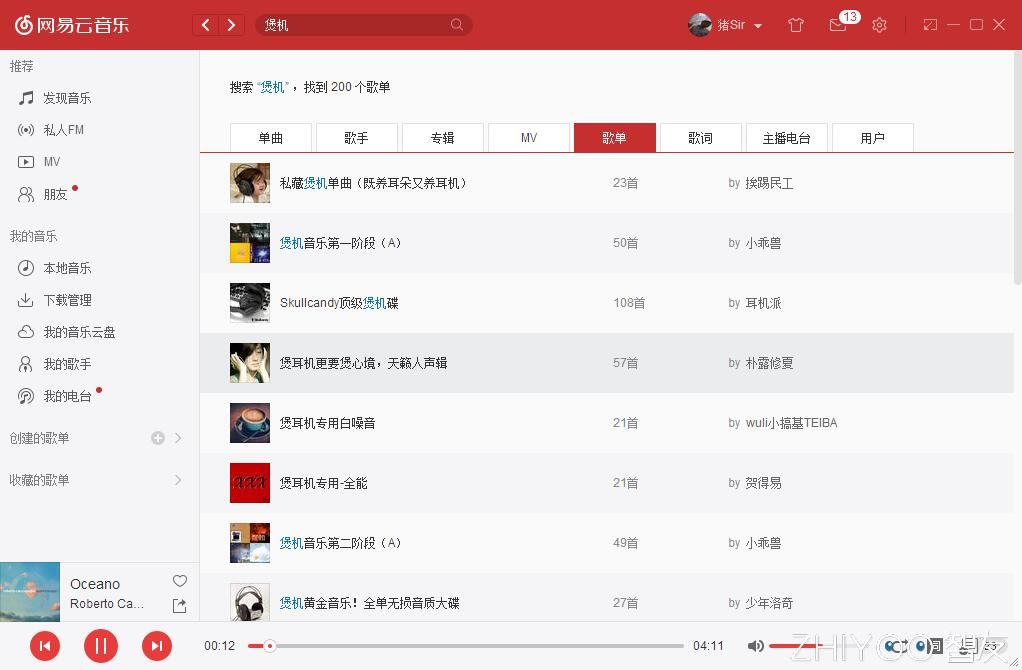Switch to the 单曲 tab
The image size is (1022, 670).
point(270,137)
